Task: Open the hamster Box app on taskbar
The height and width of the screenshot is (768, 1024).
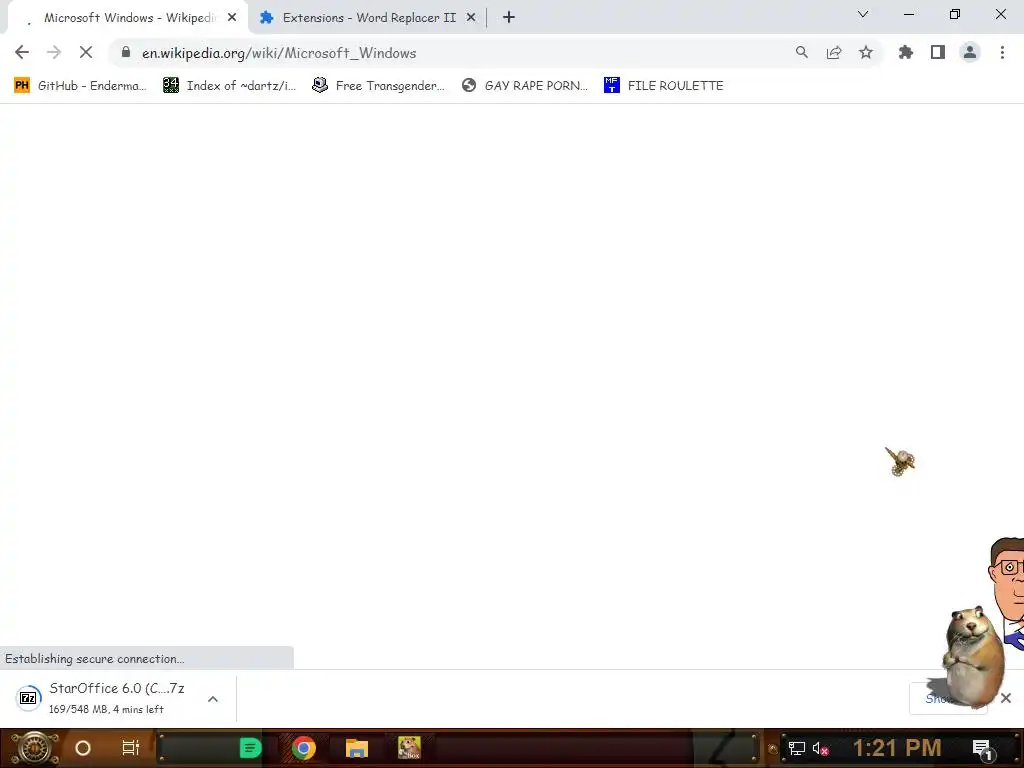Action: coord(409,748)
